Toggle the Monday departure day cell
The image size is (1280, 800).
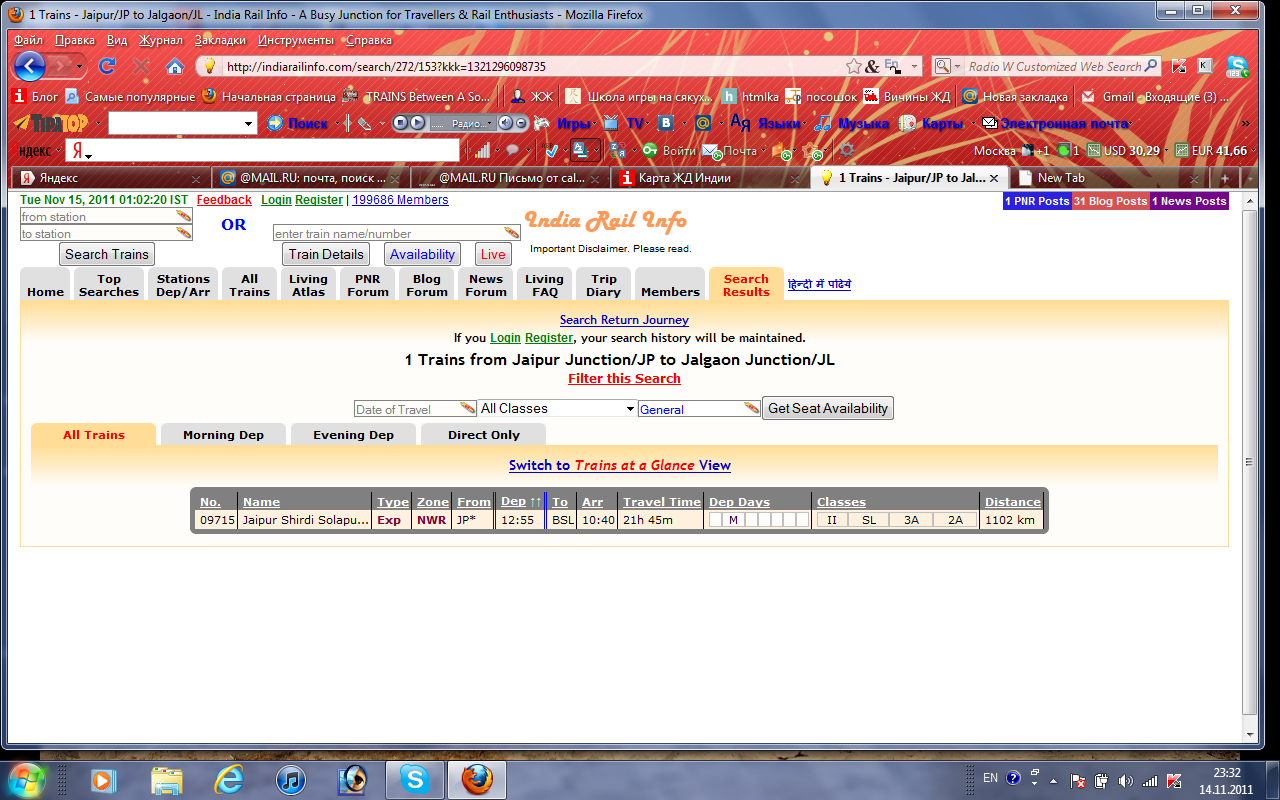click(x=733, y=520)
